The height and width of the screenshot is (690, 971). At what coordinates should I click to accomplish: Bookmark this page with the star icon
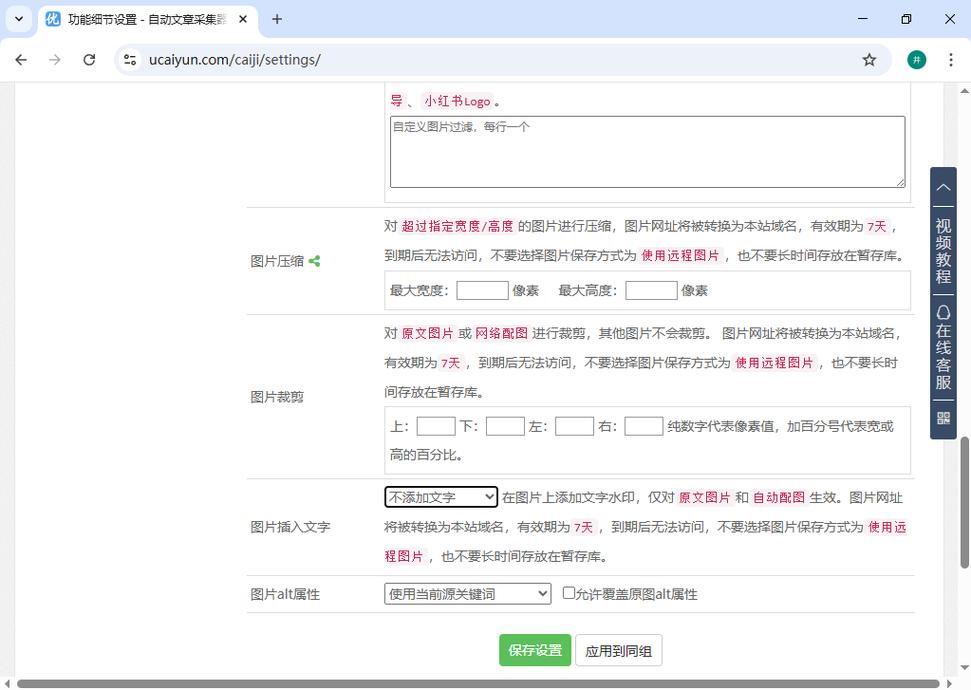(869, 59)
